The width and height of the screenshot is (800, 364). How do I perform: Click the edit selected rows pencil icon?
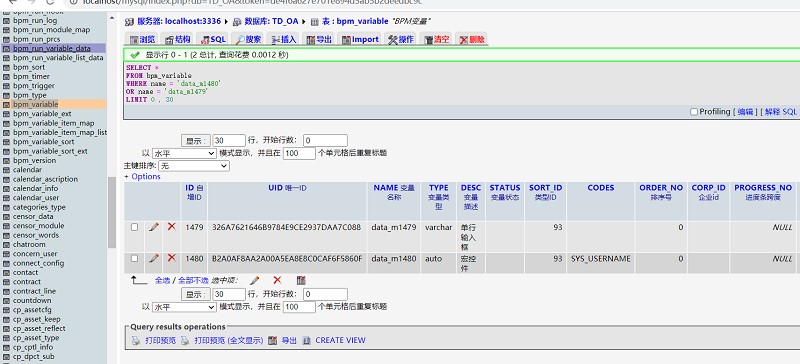point(255,280)
